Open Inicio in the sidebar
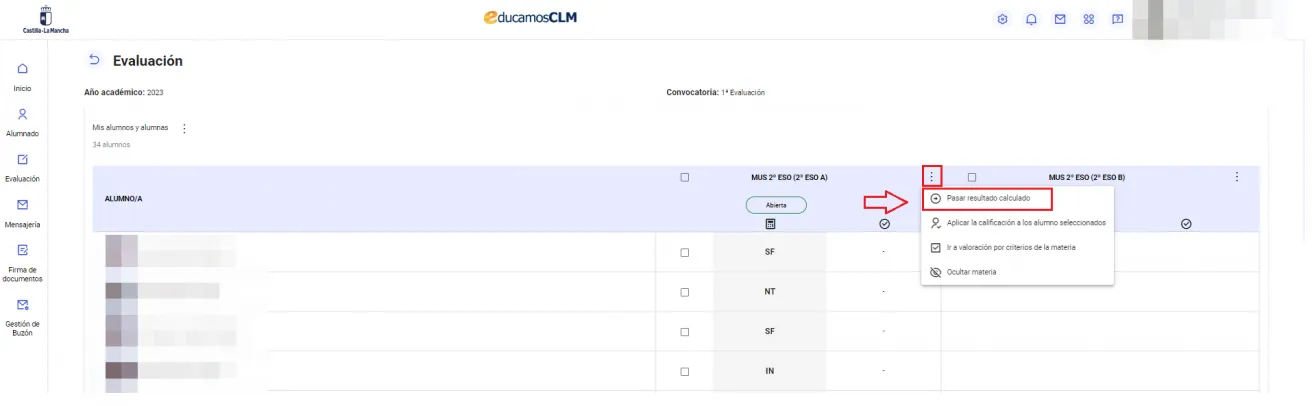This screenshot has height=406, width=1312. click(22, 78)
